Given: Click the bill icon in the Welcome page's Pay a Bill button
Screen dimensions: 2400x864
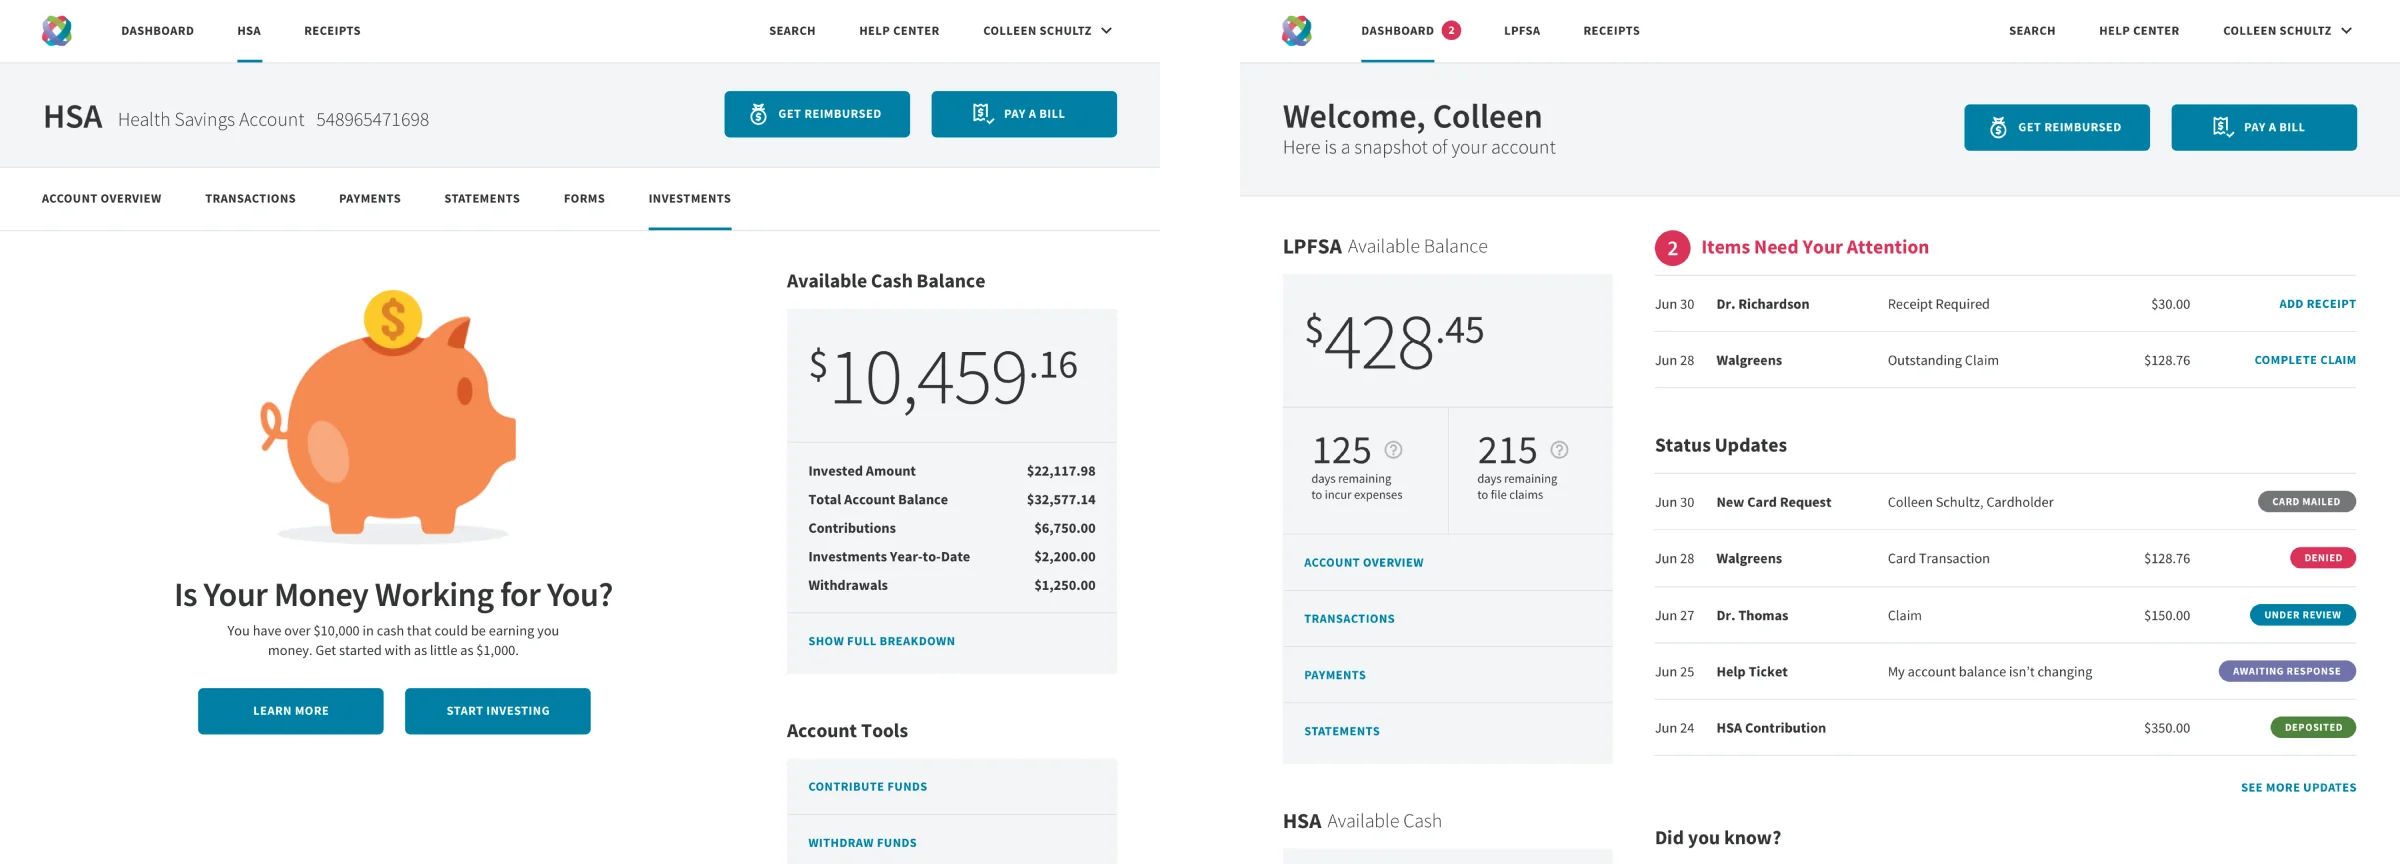Looking at the screenshot, I should [x=2222, y=127].
